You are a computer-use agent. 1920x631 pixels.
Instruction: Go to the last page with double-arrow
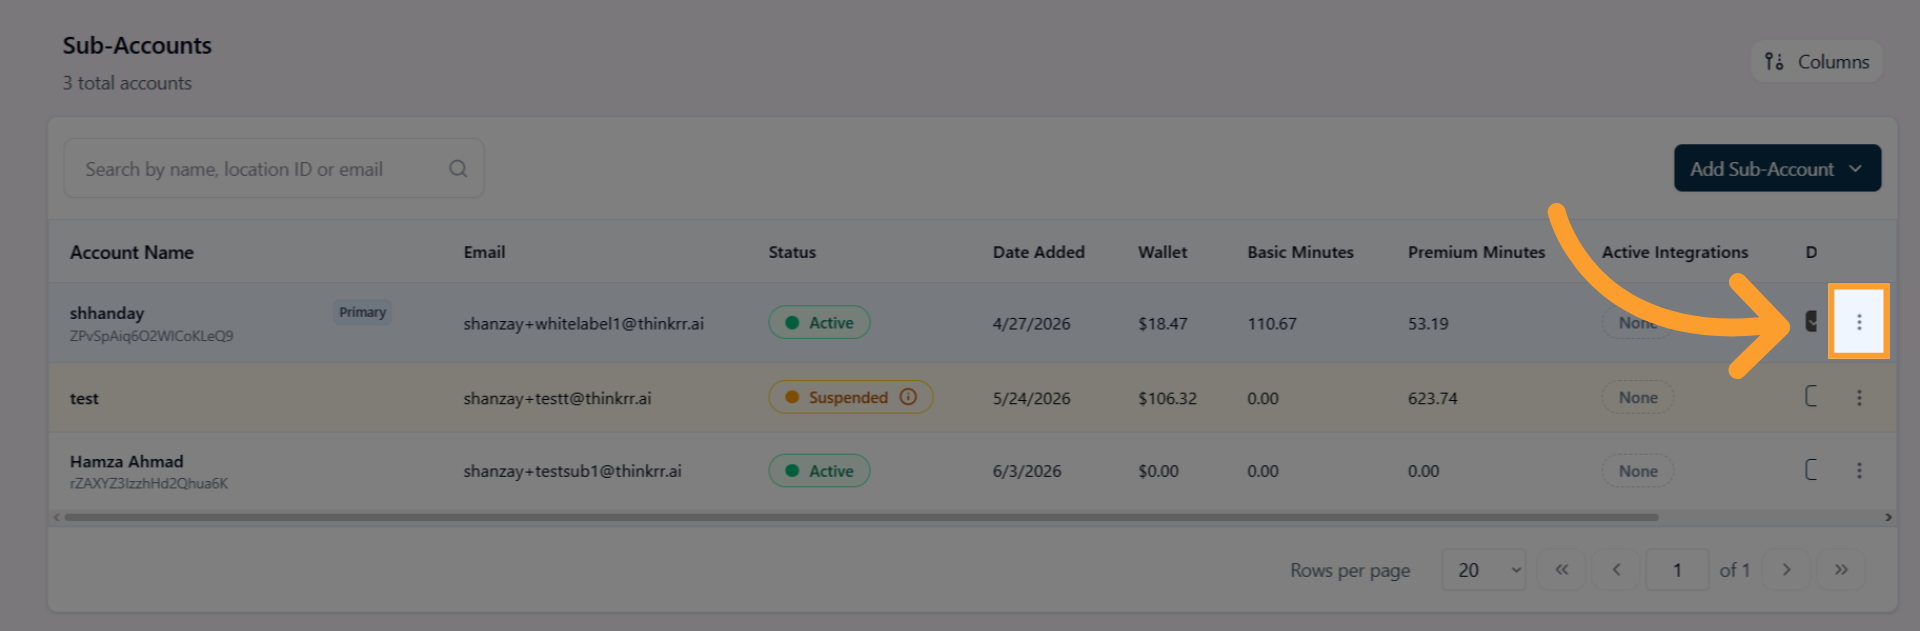(1841, 570)
